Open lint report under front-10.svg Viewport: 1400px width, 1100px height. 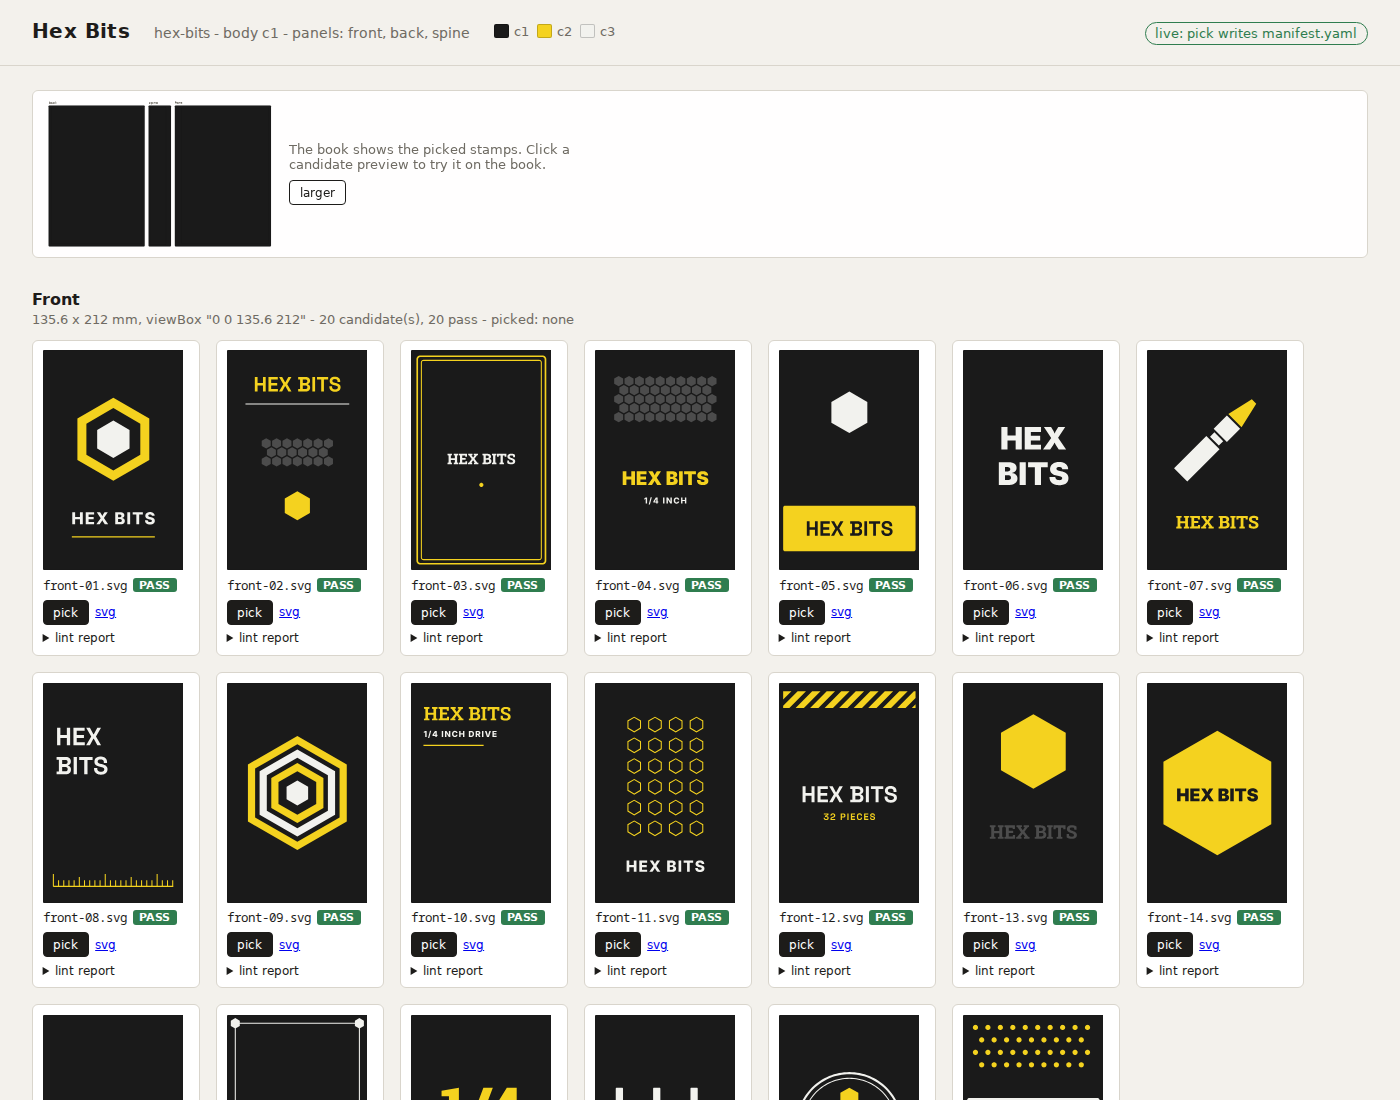[447, 971]
